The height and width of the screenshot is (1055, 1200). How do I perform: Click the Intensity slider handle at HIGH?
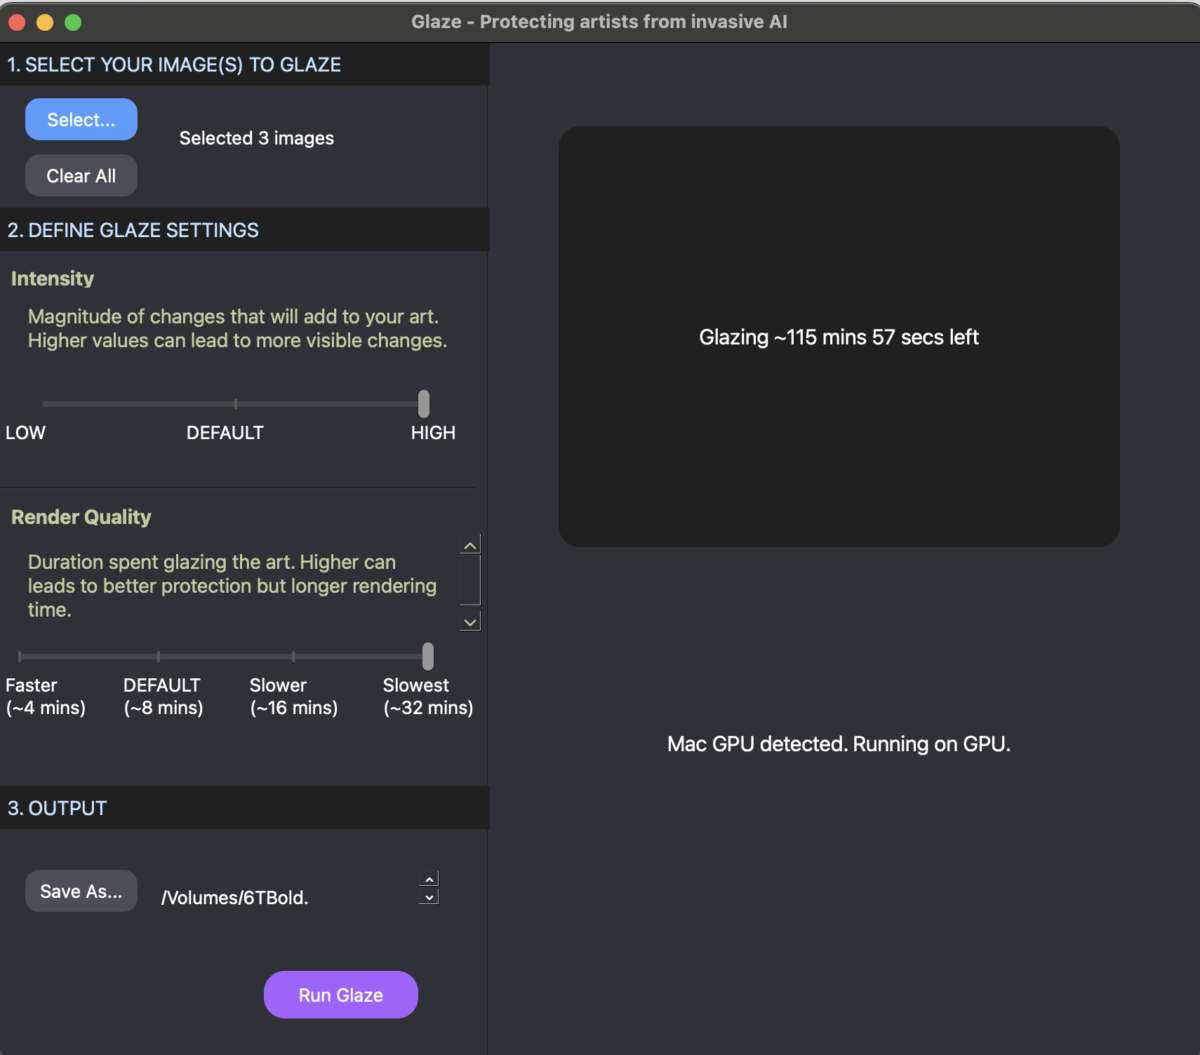pyautogui.click(x=424, y=404)
